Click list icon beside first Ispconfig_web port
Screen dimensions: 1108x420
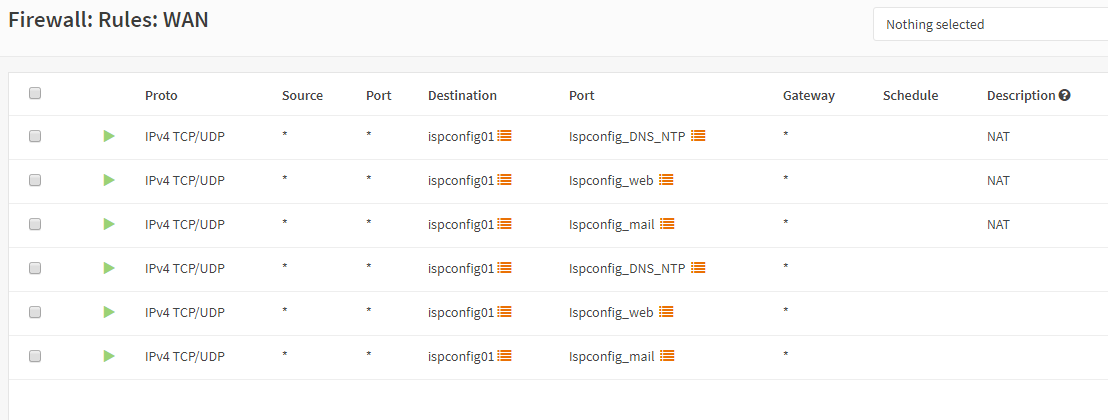click(666, 180)
